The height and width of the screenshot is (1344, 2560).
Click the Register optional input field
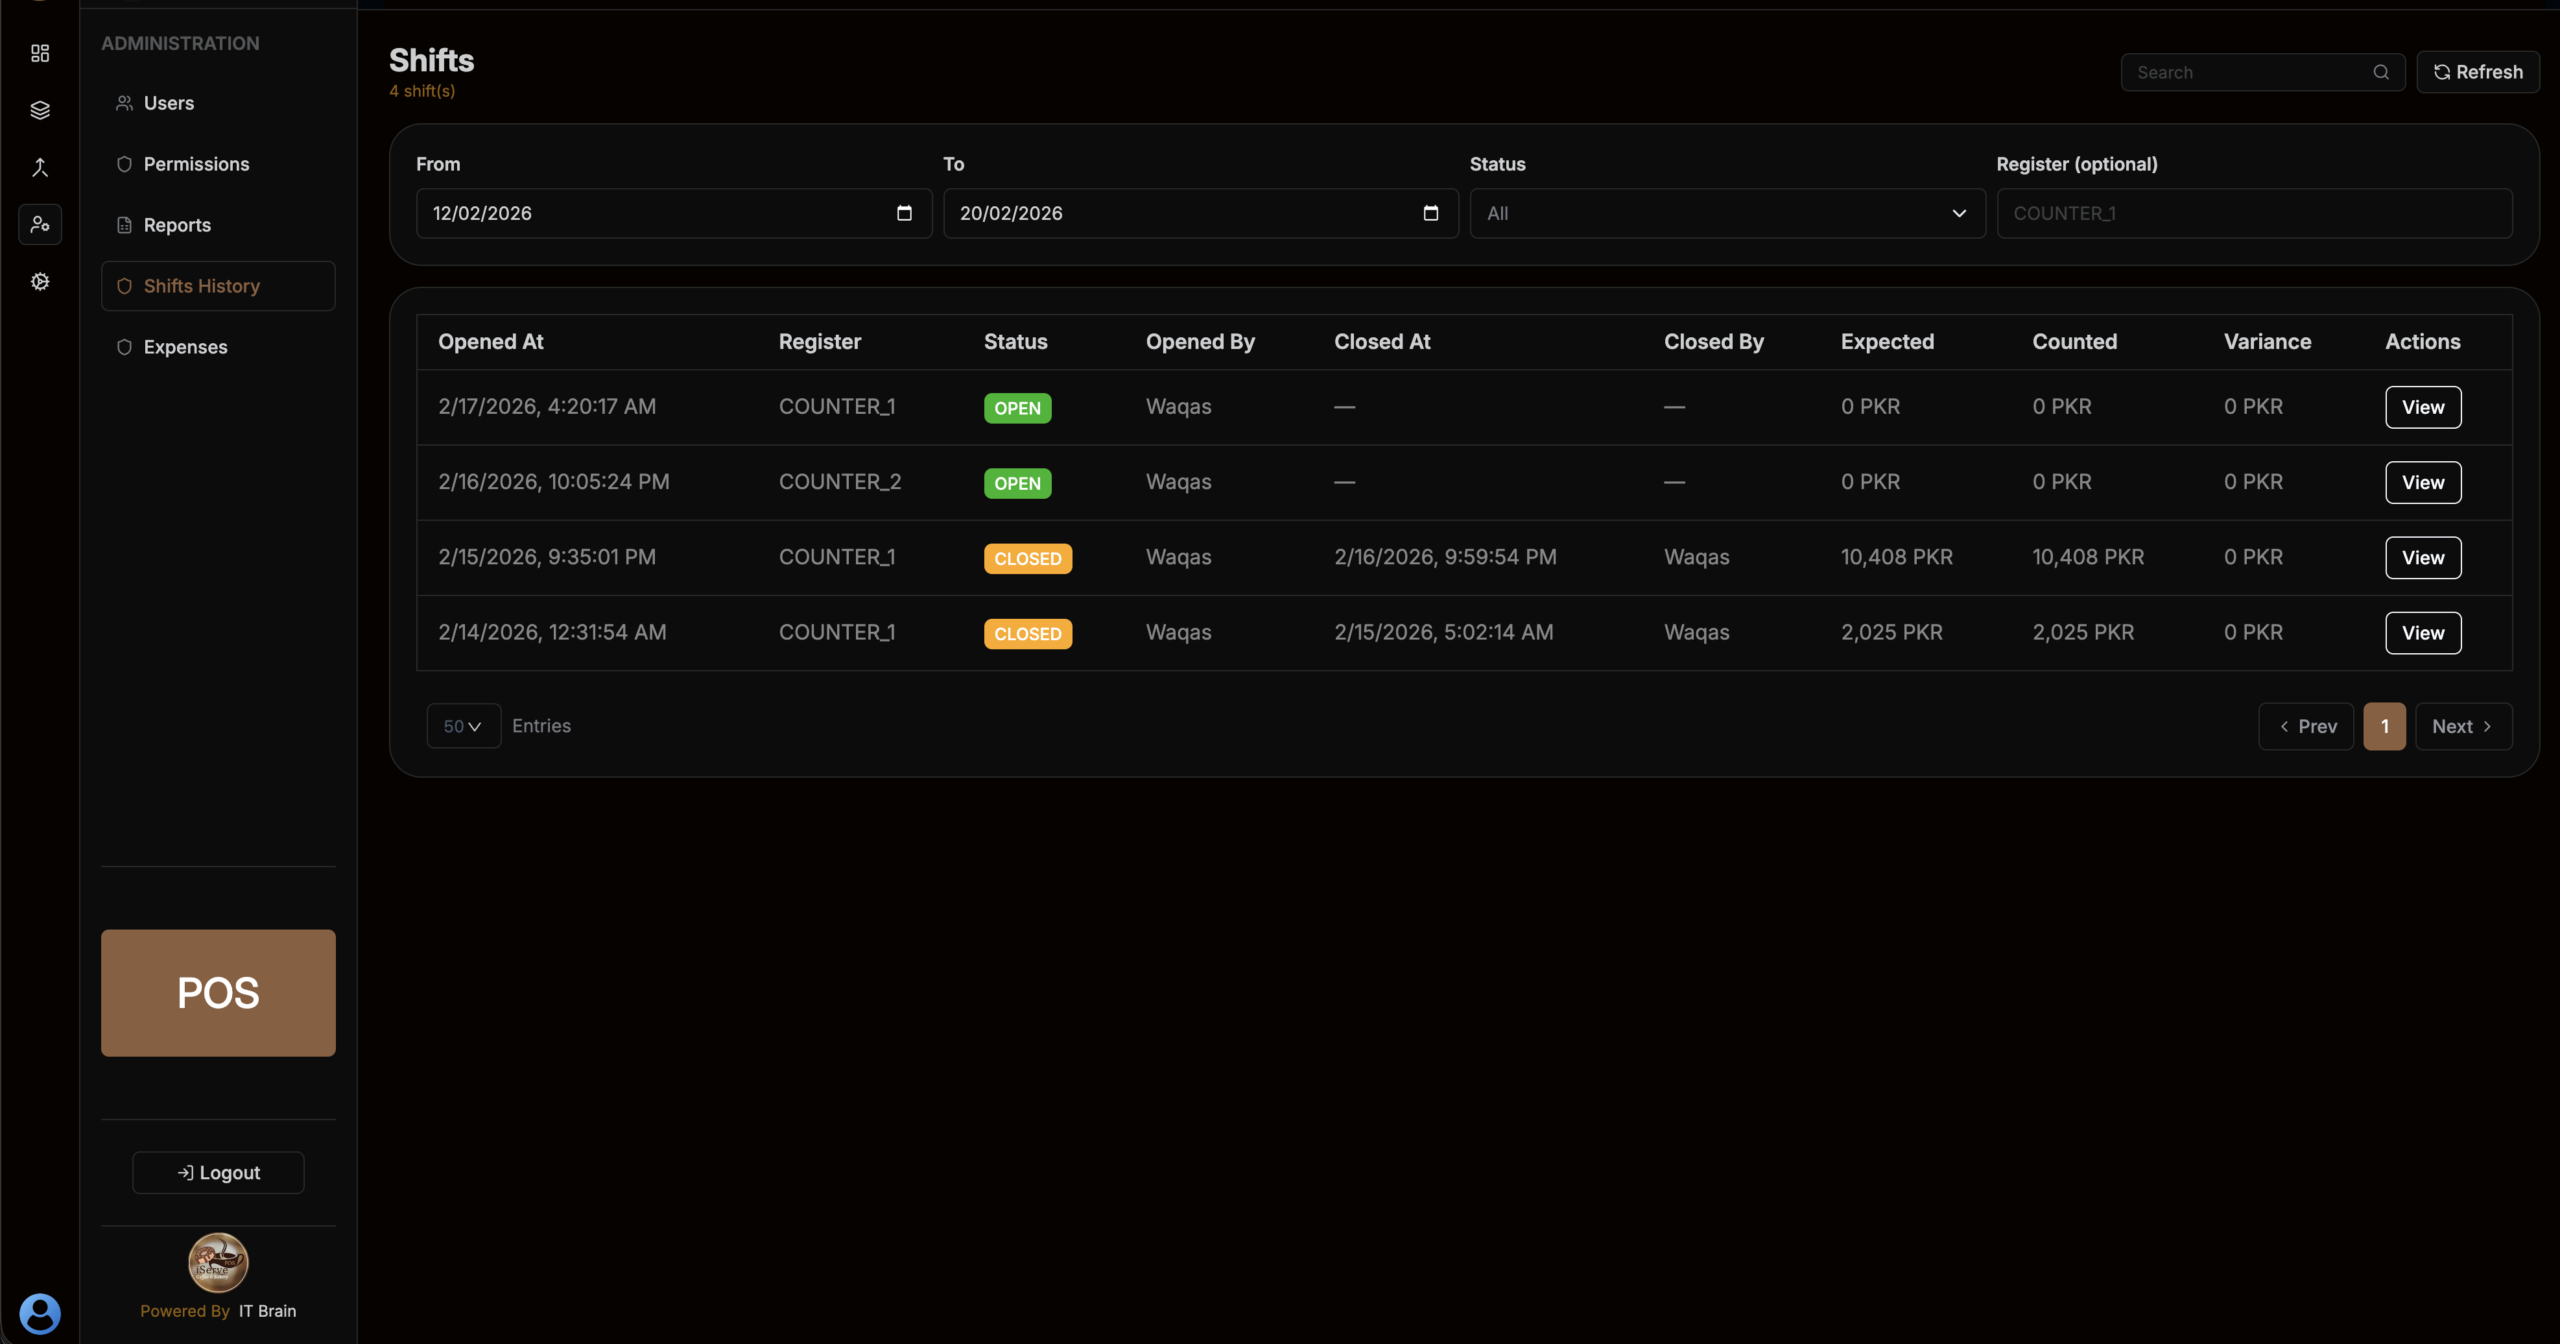2254,213
